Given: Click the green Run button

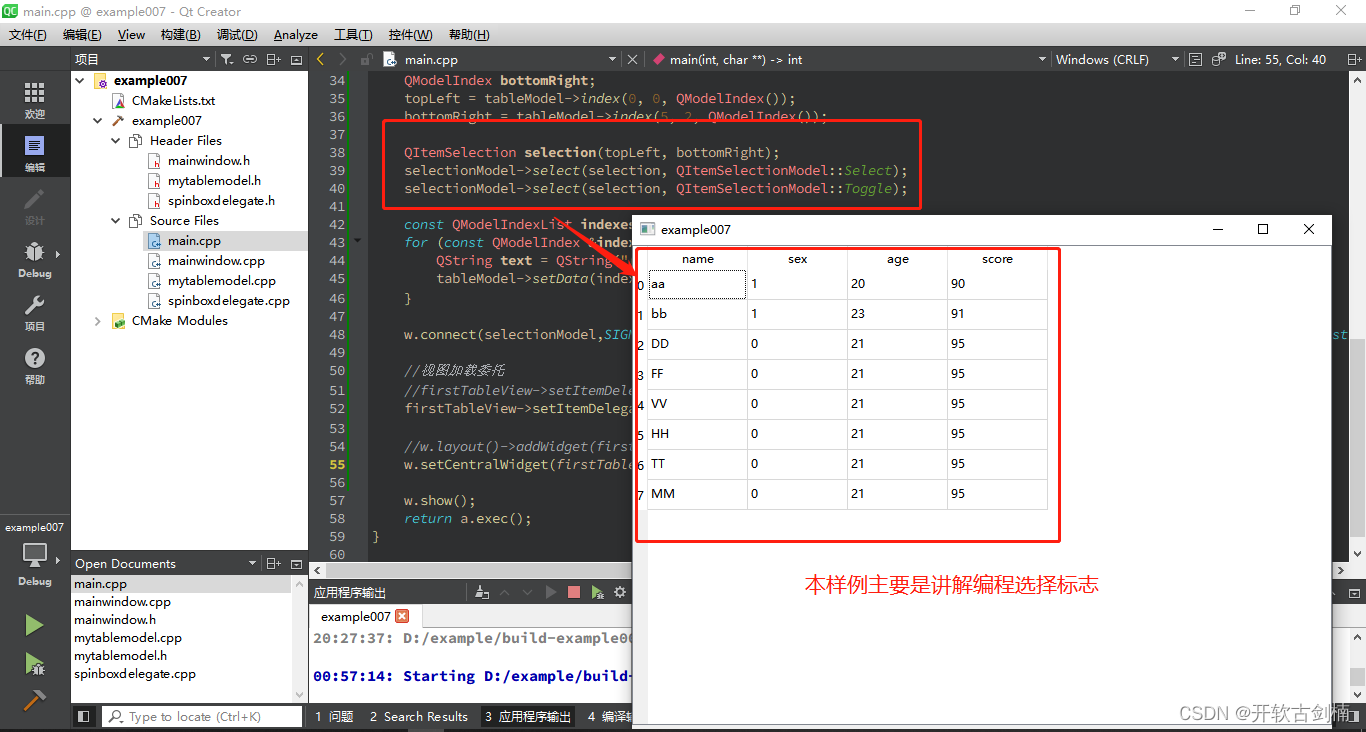Looking at the screenshot, I should 35,625.
